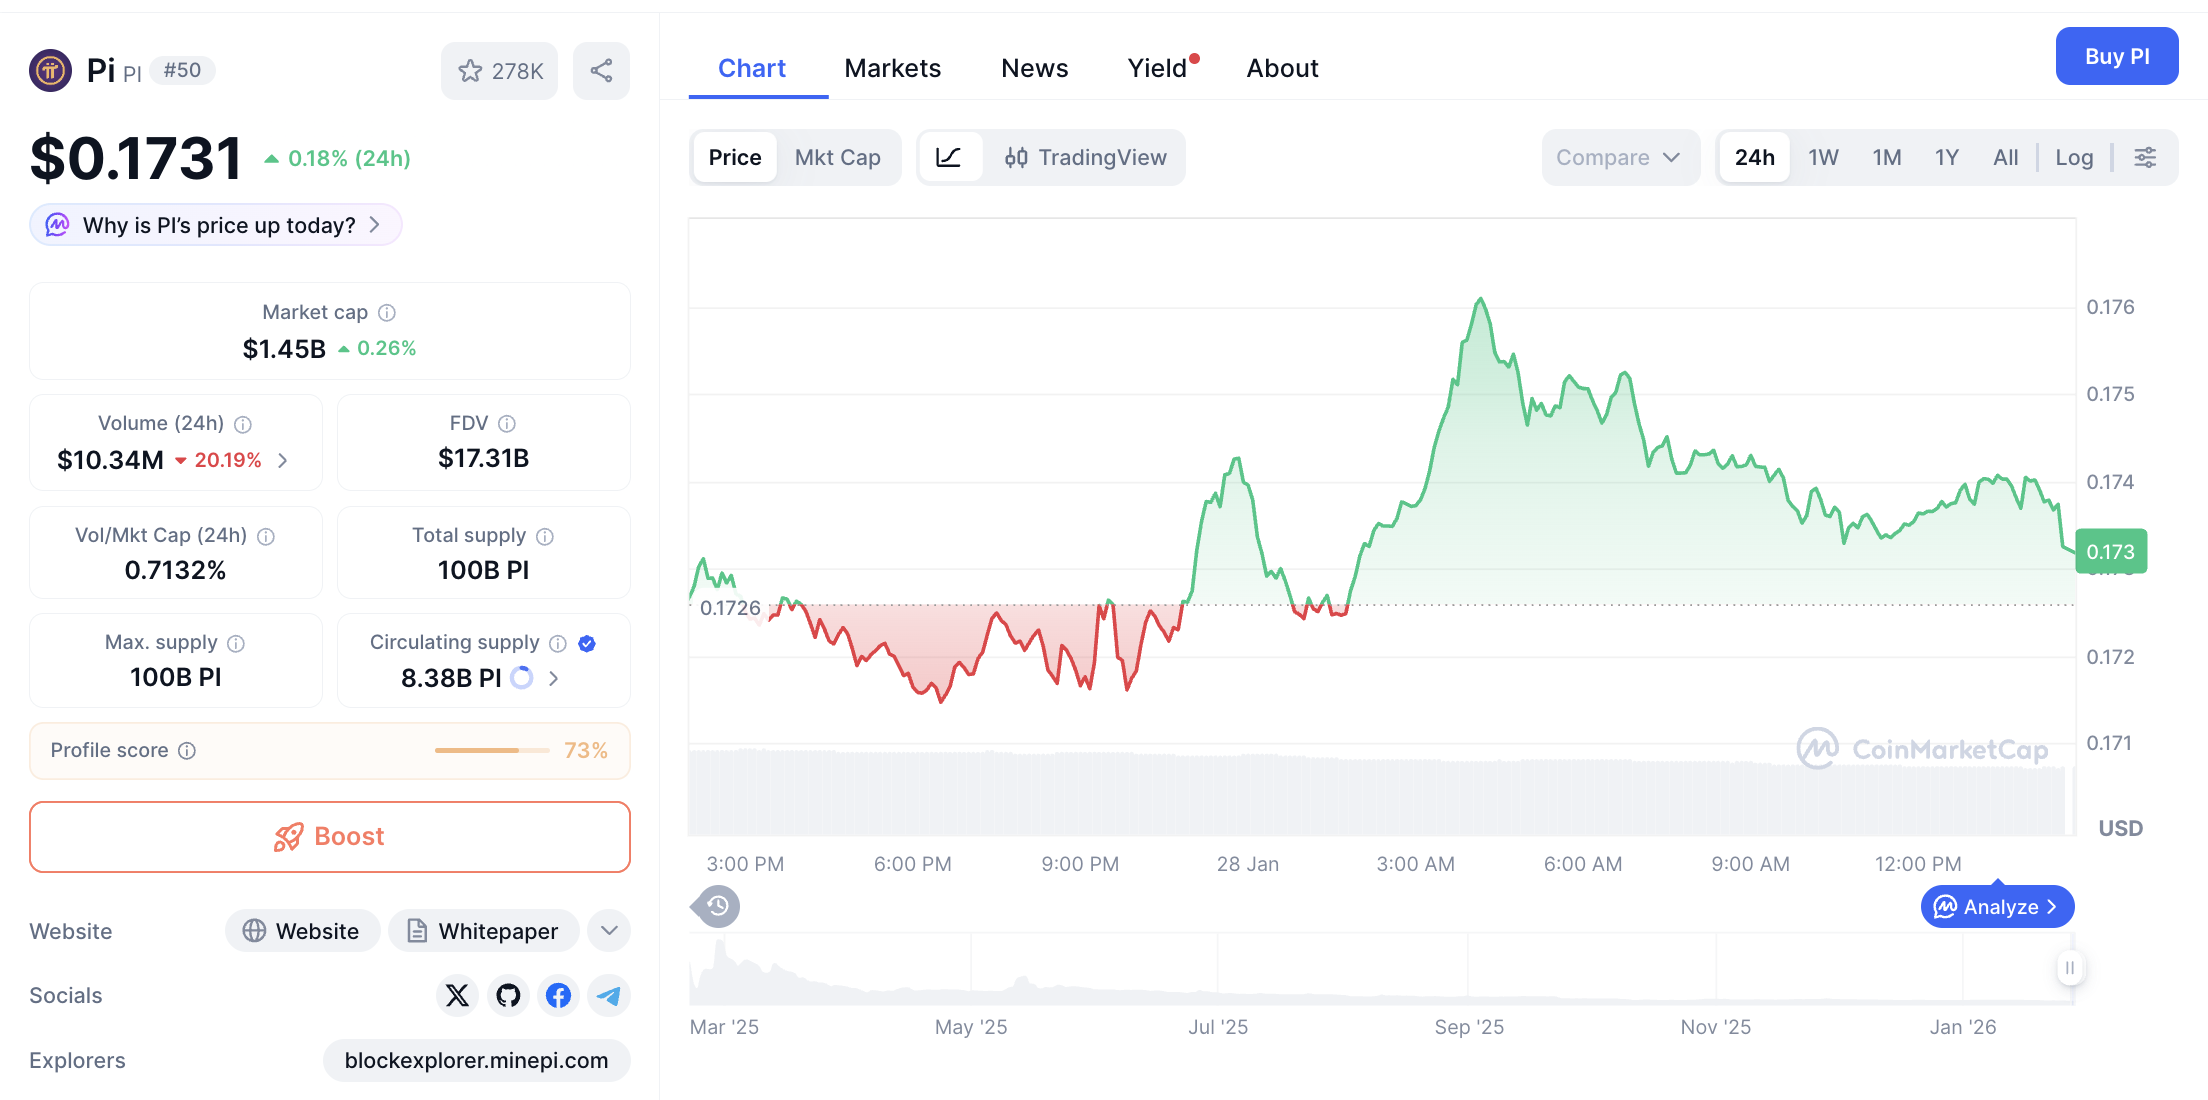Expand additional website links chevron
This screenshot has height=1100, width=2208.
click(x=608, y=930)
